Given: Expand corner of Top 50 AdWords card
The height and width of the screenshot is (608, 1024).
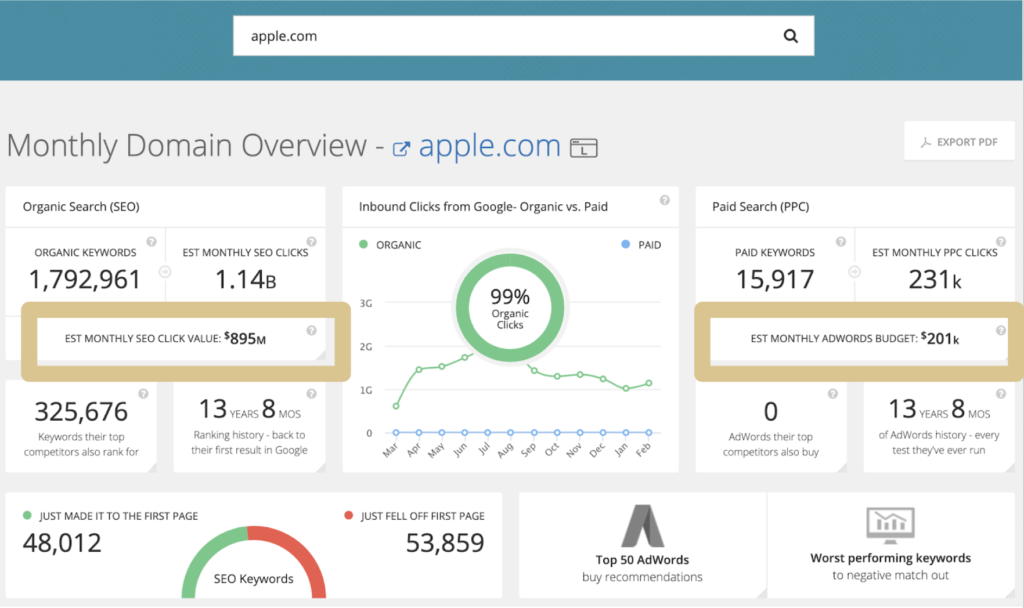Looking at the screenshot, I should click(x=761, y=592).
